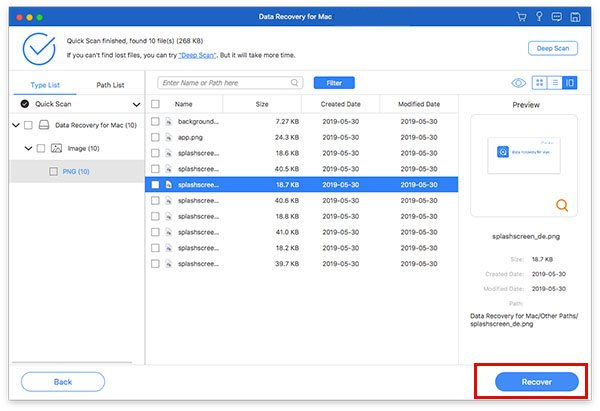The width and height of the screenshot is (600, 411).
Task: Open the shopping cart icon
Action: (521, 17)
